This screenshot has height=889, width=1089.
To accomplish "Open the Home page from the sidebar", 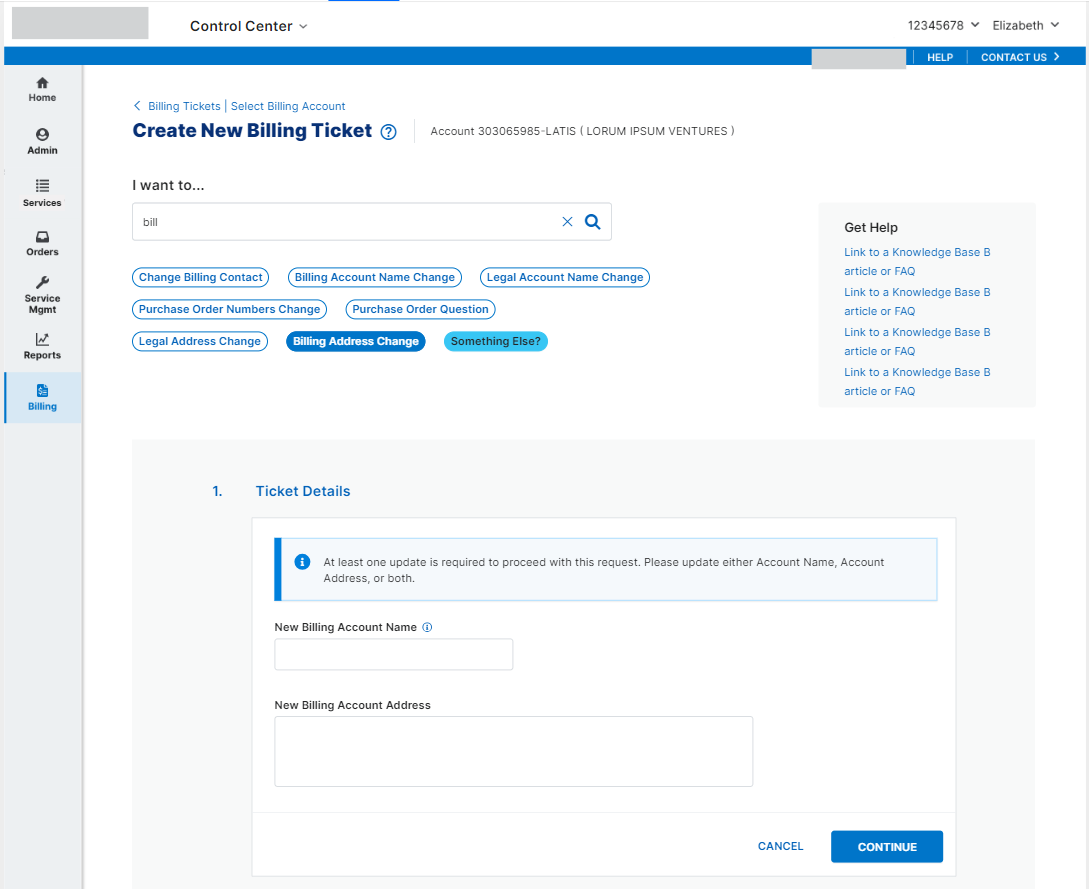I will tap(41, 89).
